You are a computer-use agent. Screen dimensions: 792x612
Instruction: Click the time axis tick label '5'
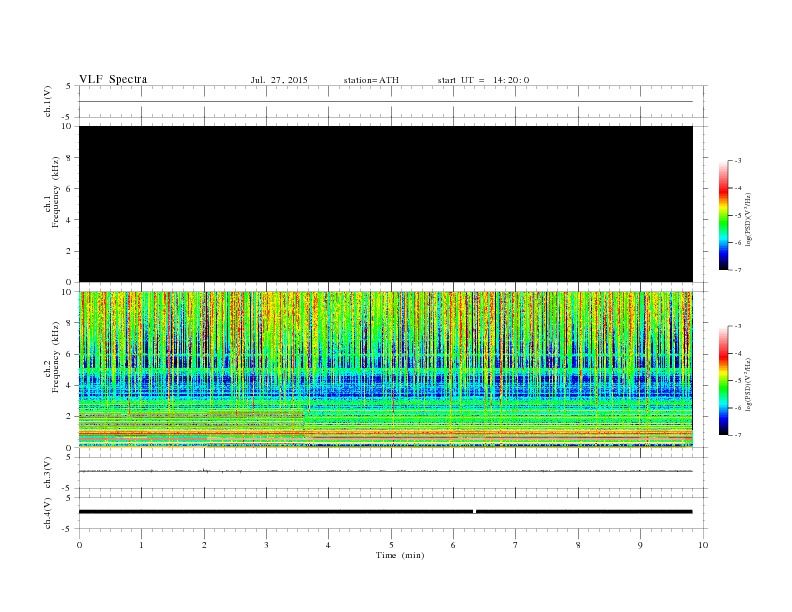click(x=391, y=545)
